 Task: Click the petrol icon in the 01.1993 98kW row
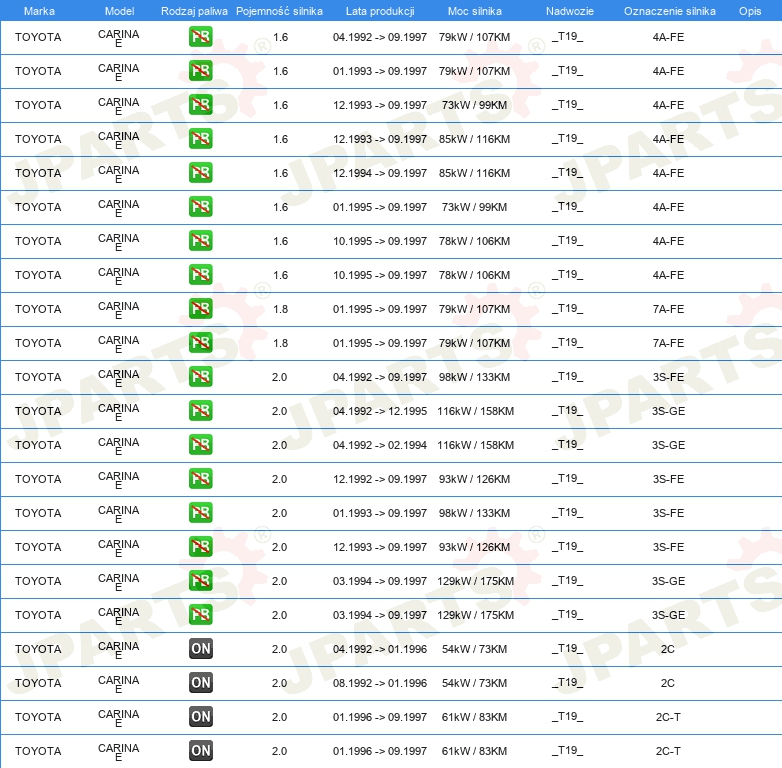point(200,513)
